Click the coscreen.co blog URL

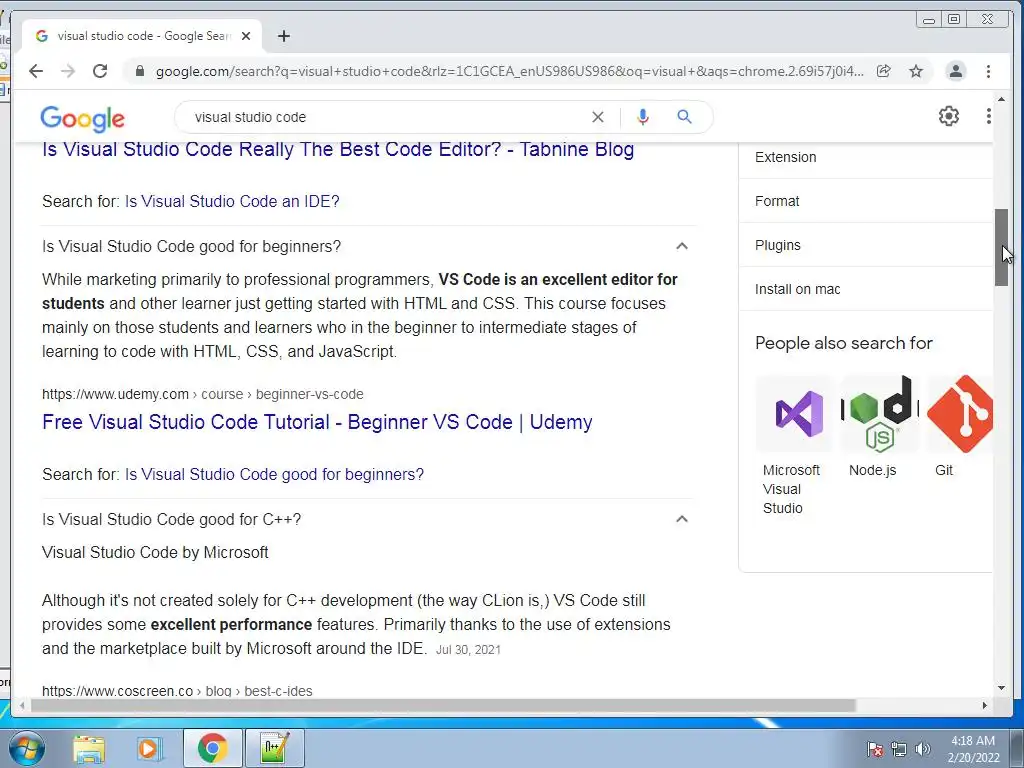click(x=177, y=691)
